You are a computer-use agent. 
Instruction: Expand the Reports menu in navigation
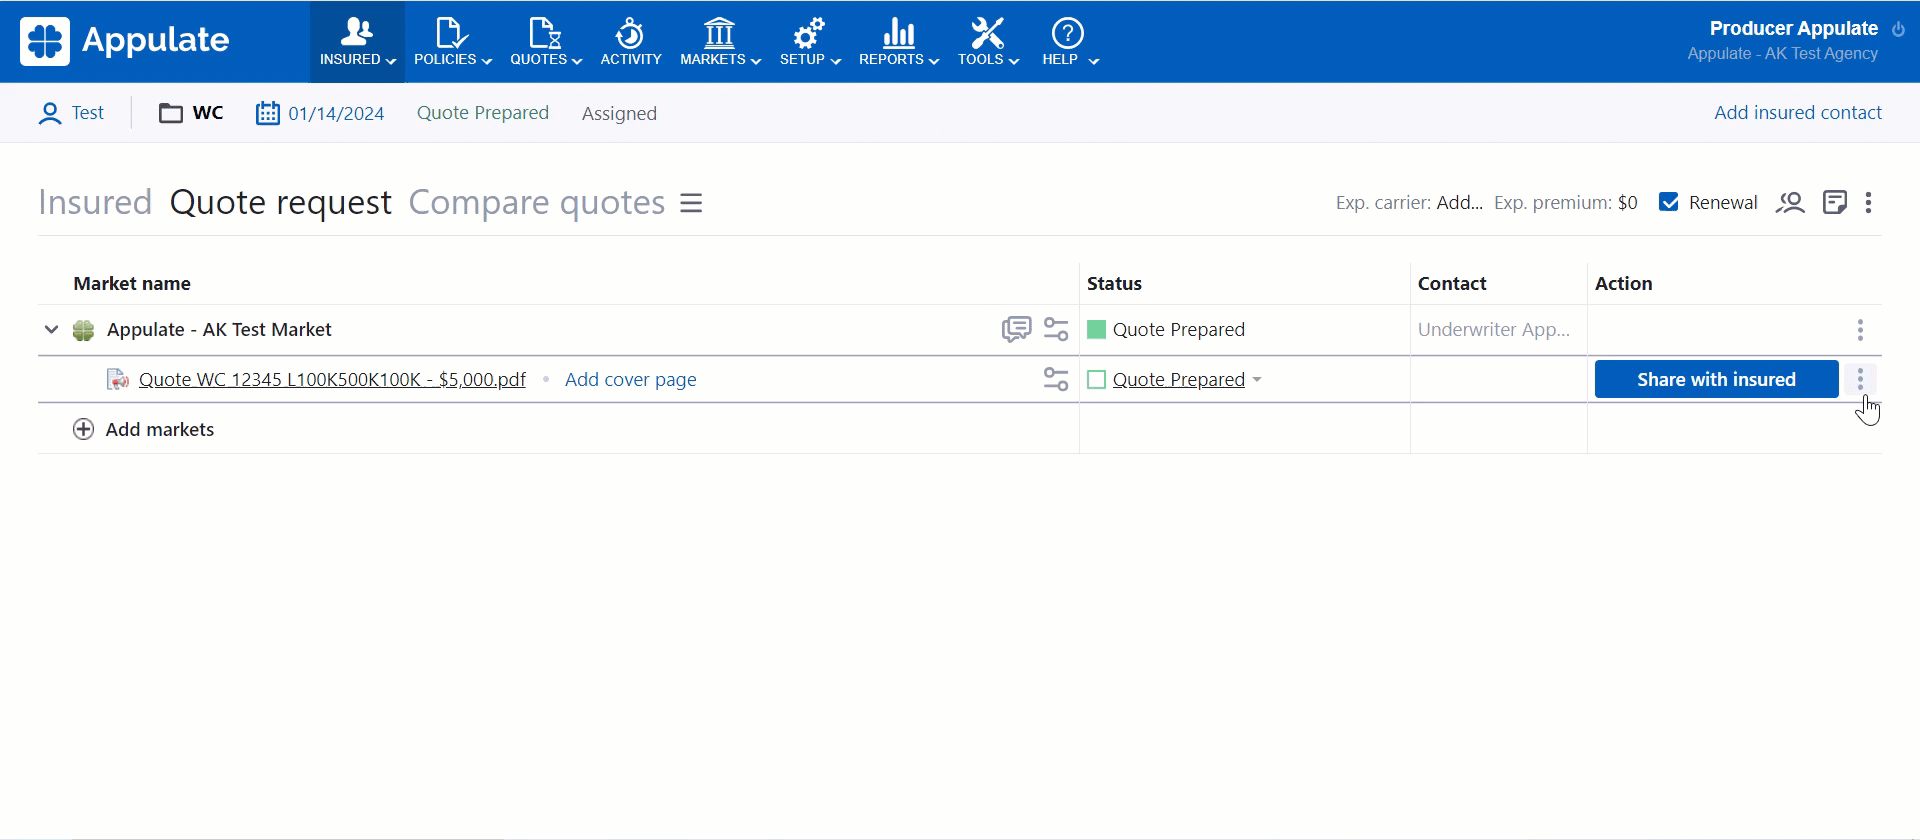tap(898, 42)
